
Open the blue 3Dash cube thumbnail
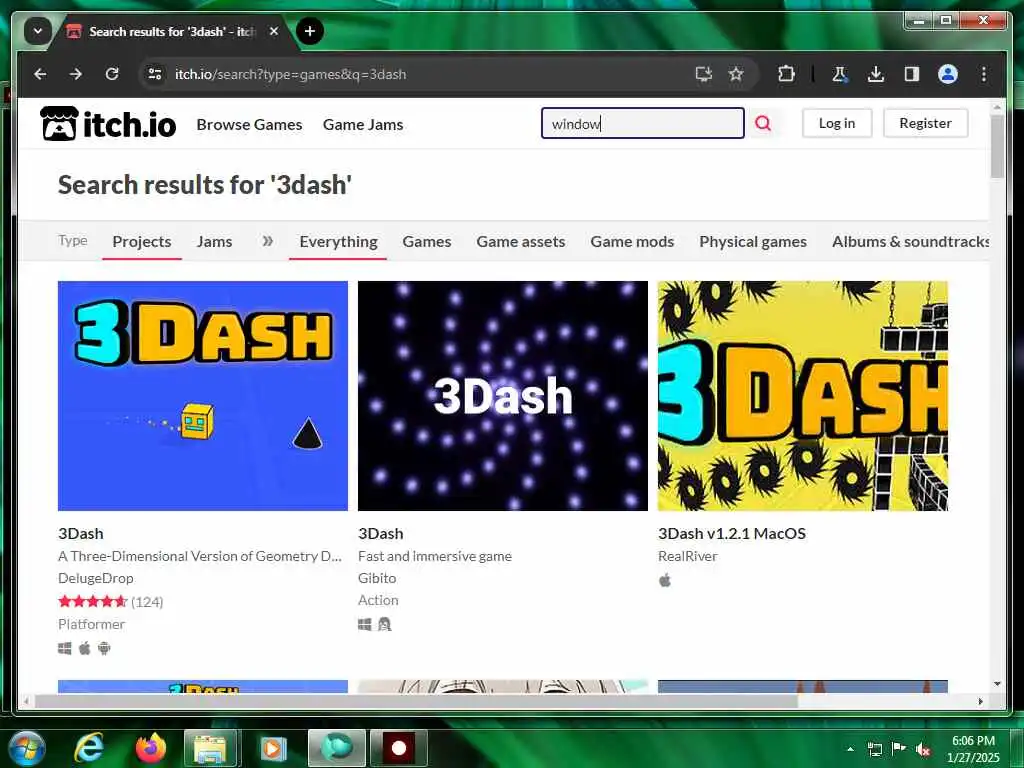[x=203, y=396]
